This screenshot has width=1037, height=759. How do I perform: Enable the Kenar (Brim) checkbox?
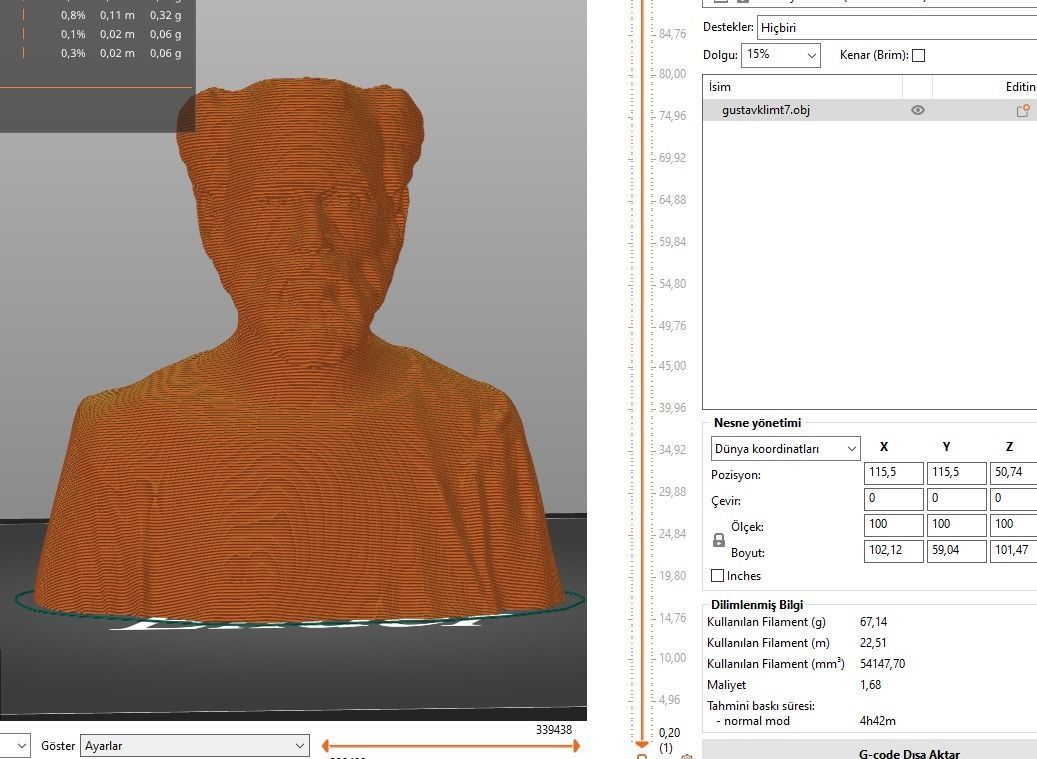918,56
